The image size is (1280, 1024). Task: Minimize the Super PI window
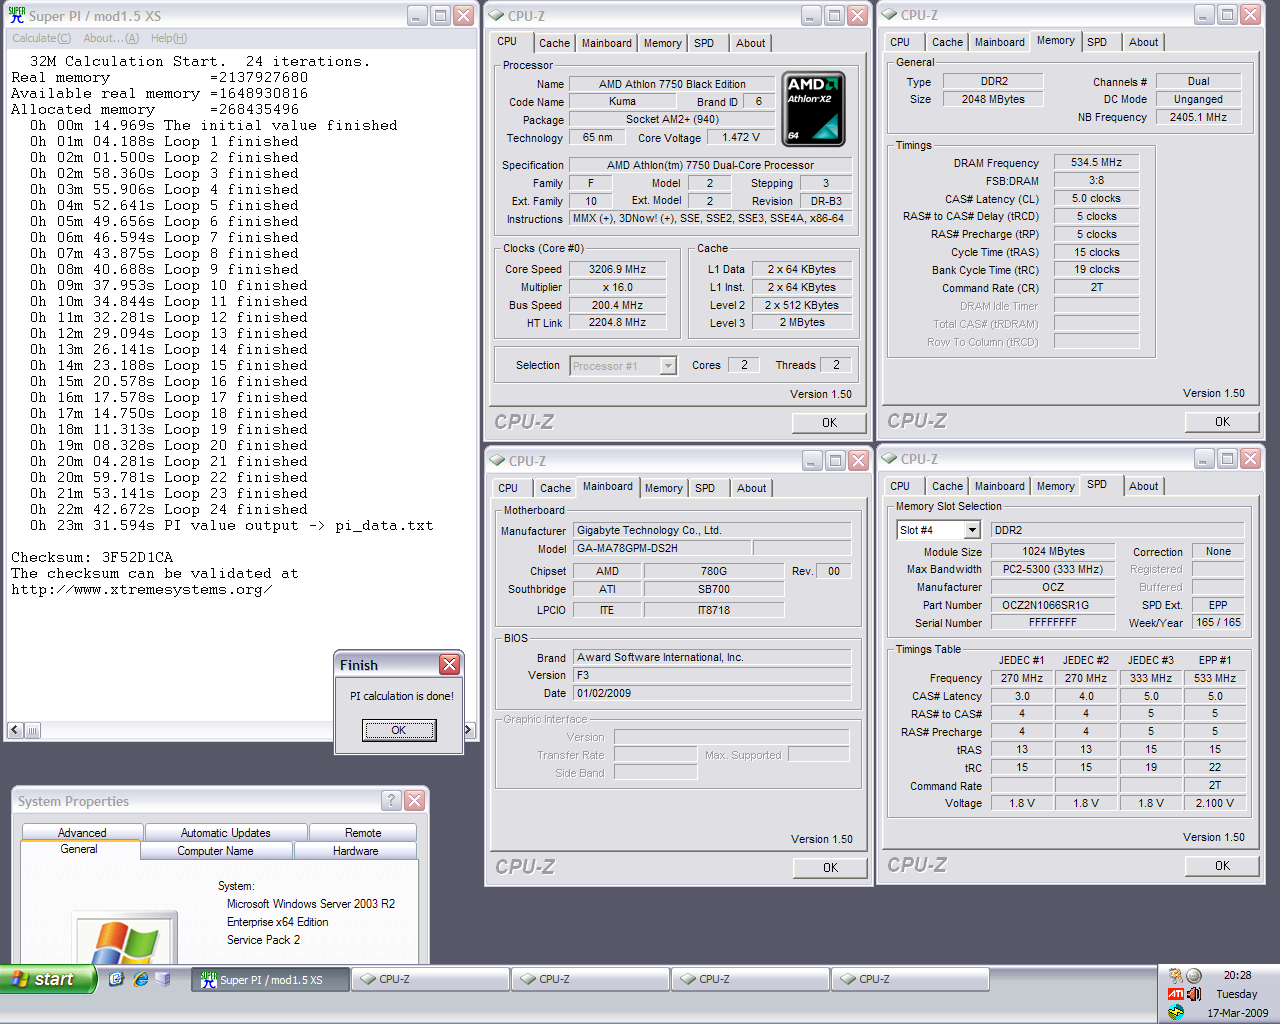pyautogui.click(x=418, y=16)
